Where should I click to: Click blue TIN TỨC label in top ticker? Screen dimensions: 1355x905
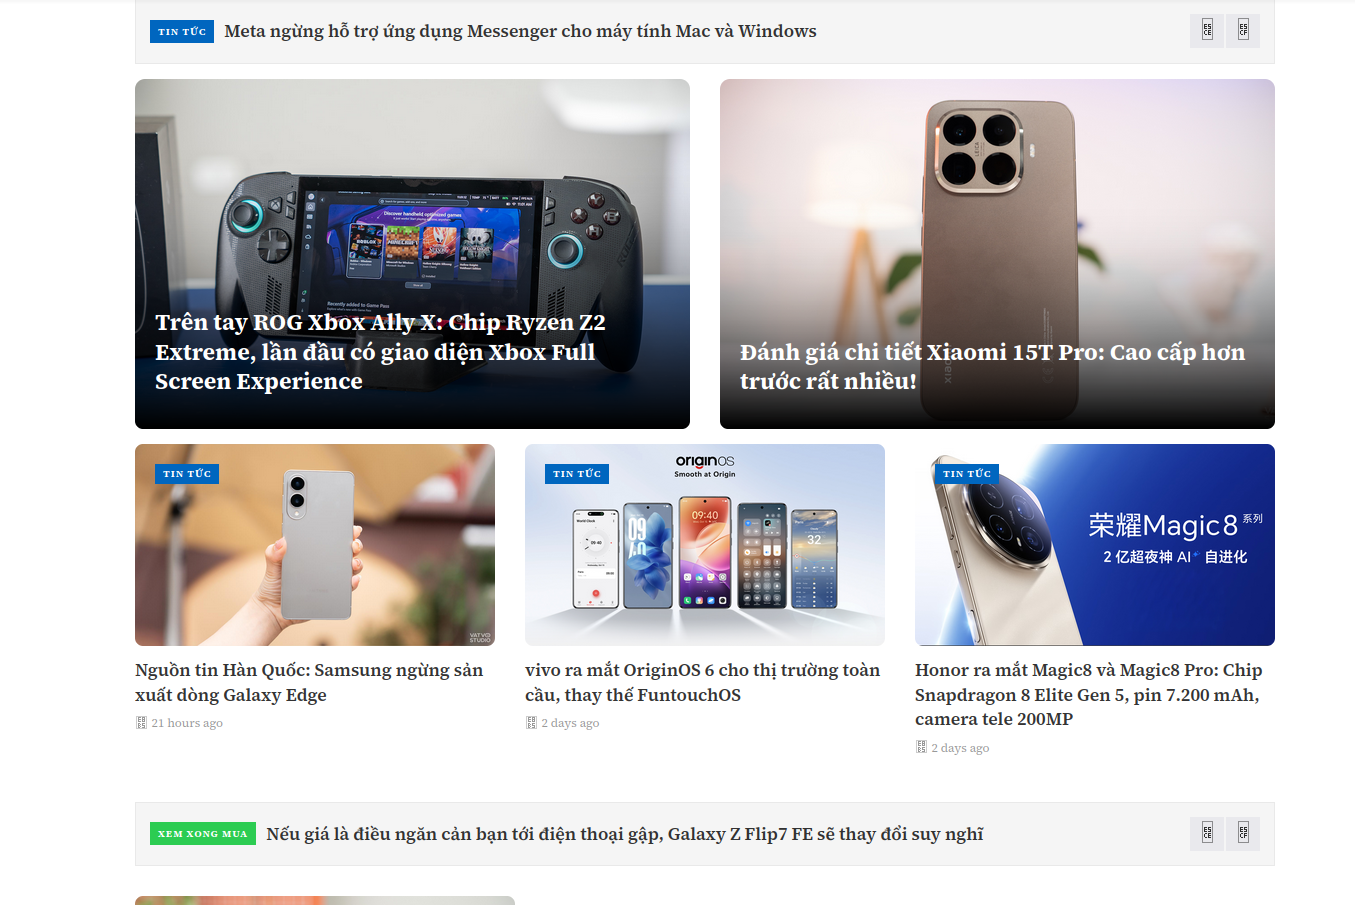point(182,32)
